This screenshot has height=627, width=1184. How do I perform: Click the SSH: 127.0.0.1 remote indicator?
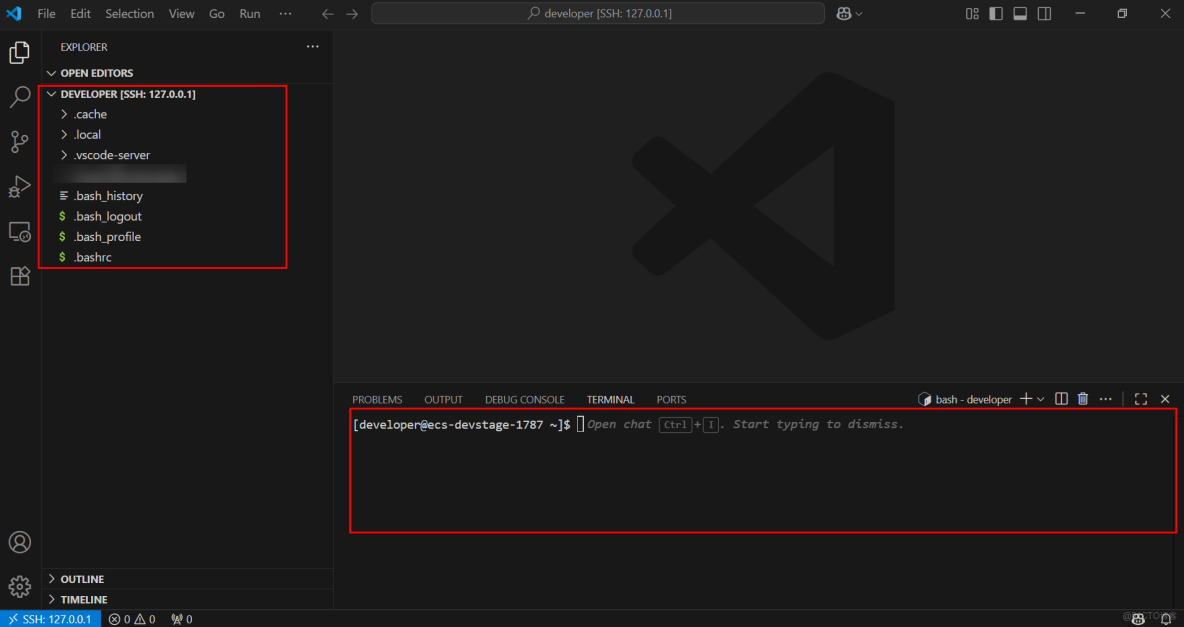(50, 619)
